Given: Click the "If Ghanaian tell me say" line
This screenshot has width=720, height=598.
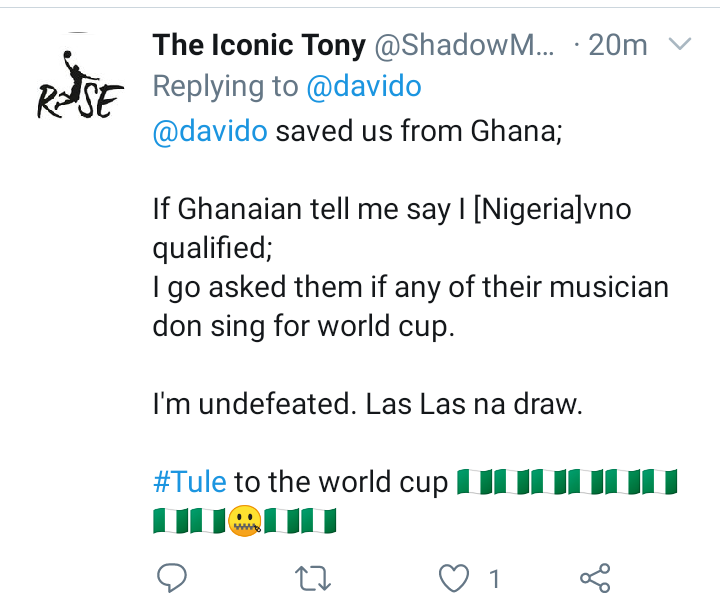Looking at the screenshot, I should (x=392, y=209).
